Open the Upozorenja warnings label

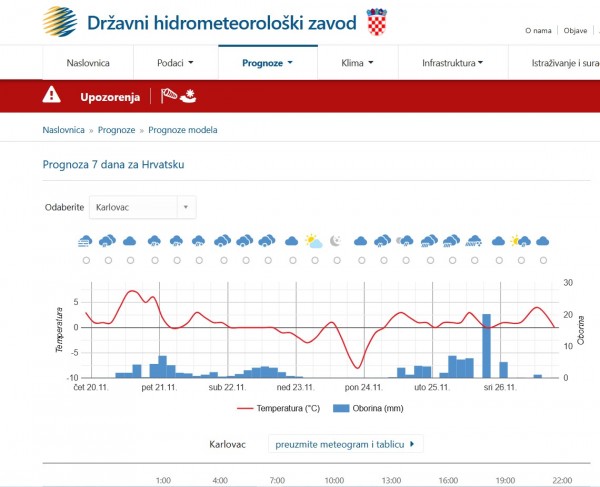coord(110,97)
